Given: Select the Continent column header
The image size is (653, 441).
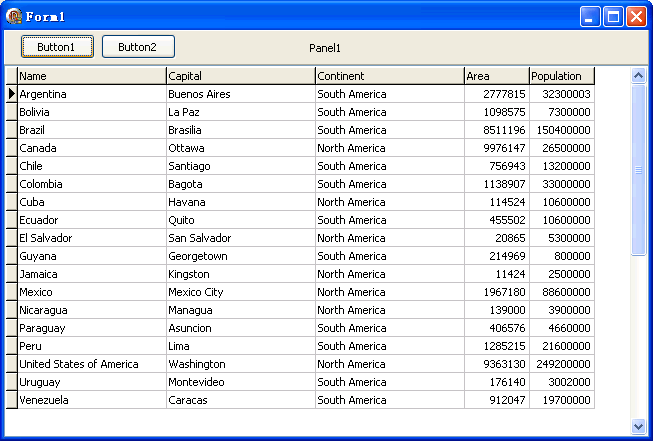Looking at the screenshot, I should 390,76.
